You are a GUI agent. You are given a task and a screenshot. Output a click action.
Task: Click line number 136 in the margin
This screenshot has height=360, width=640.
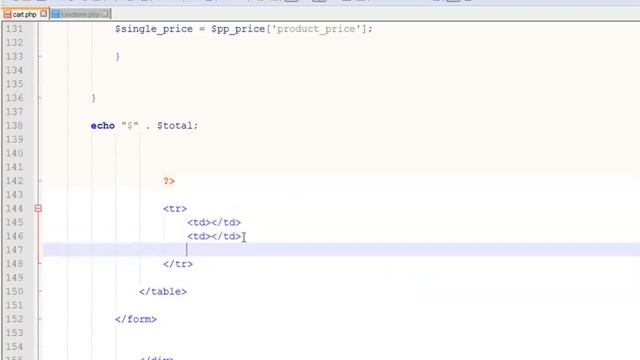[14, 98]
